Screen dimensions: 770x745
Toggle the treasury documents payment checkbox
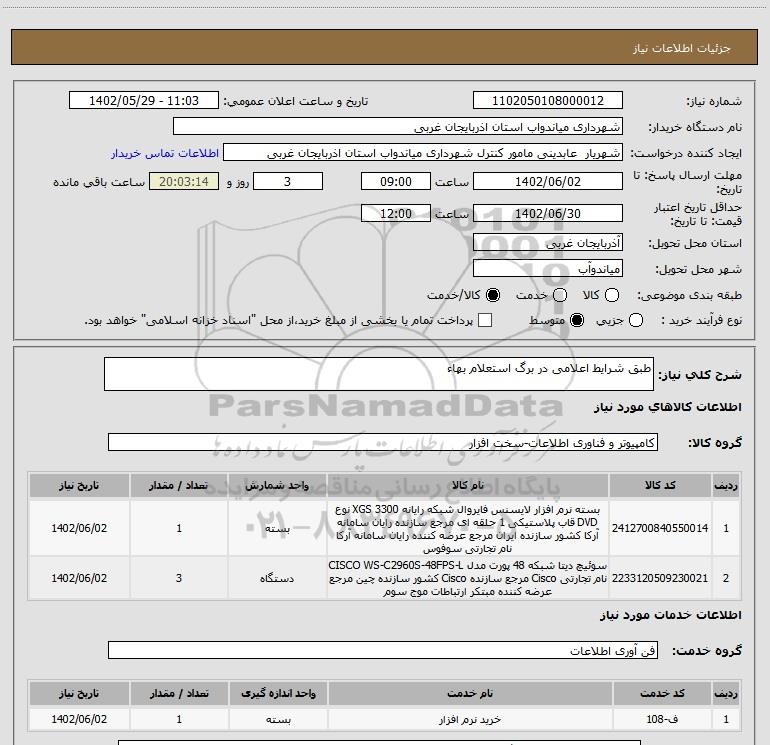point(486,320)
